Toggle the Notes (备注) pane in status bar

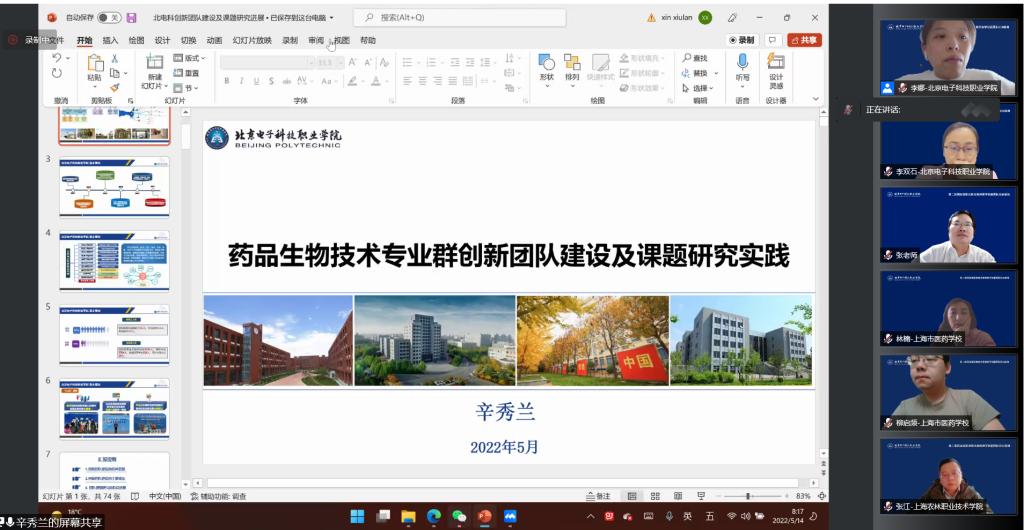(598, 496)
